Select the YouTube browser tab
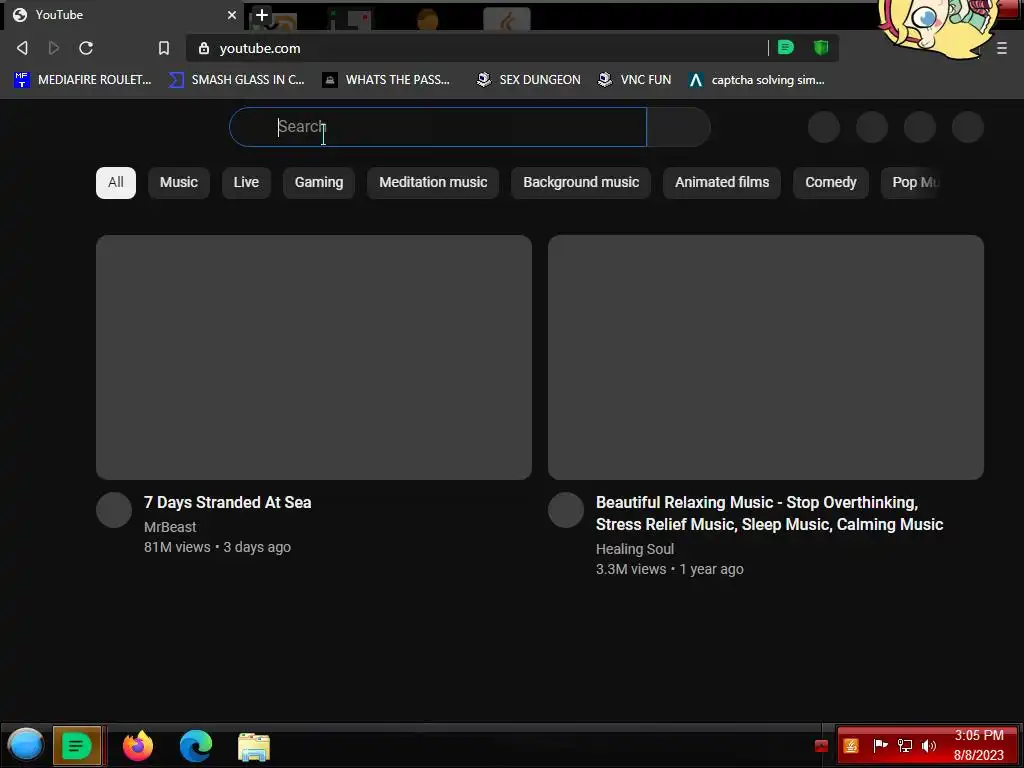This screenshot has width=1024, height=768. click(124, 15)
